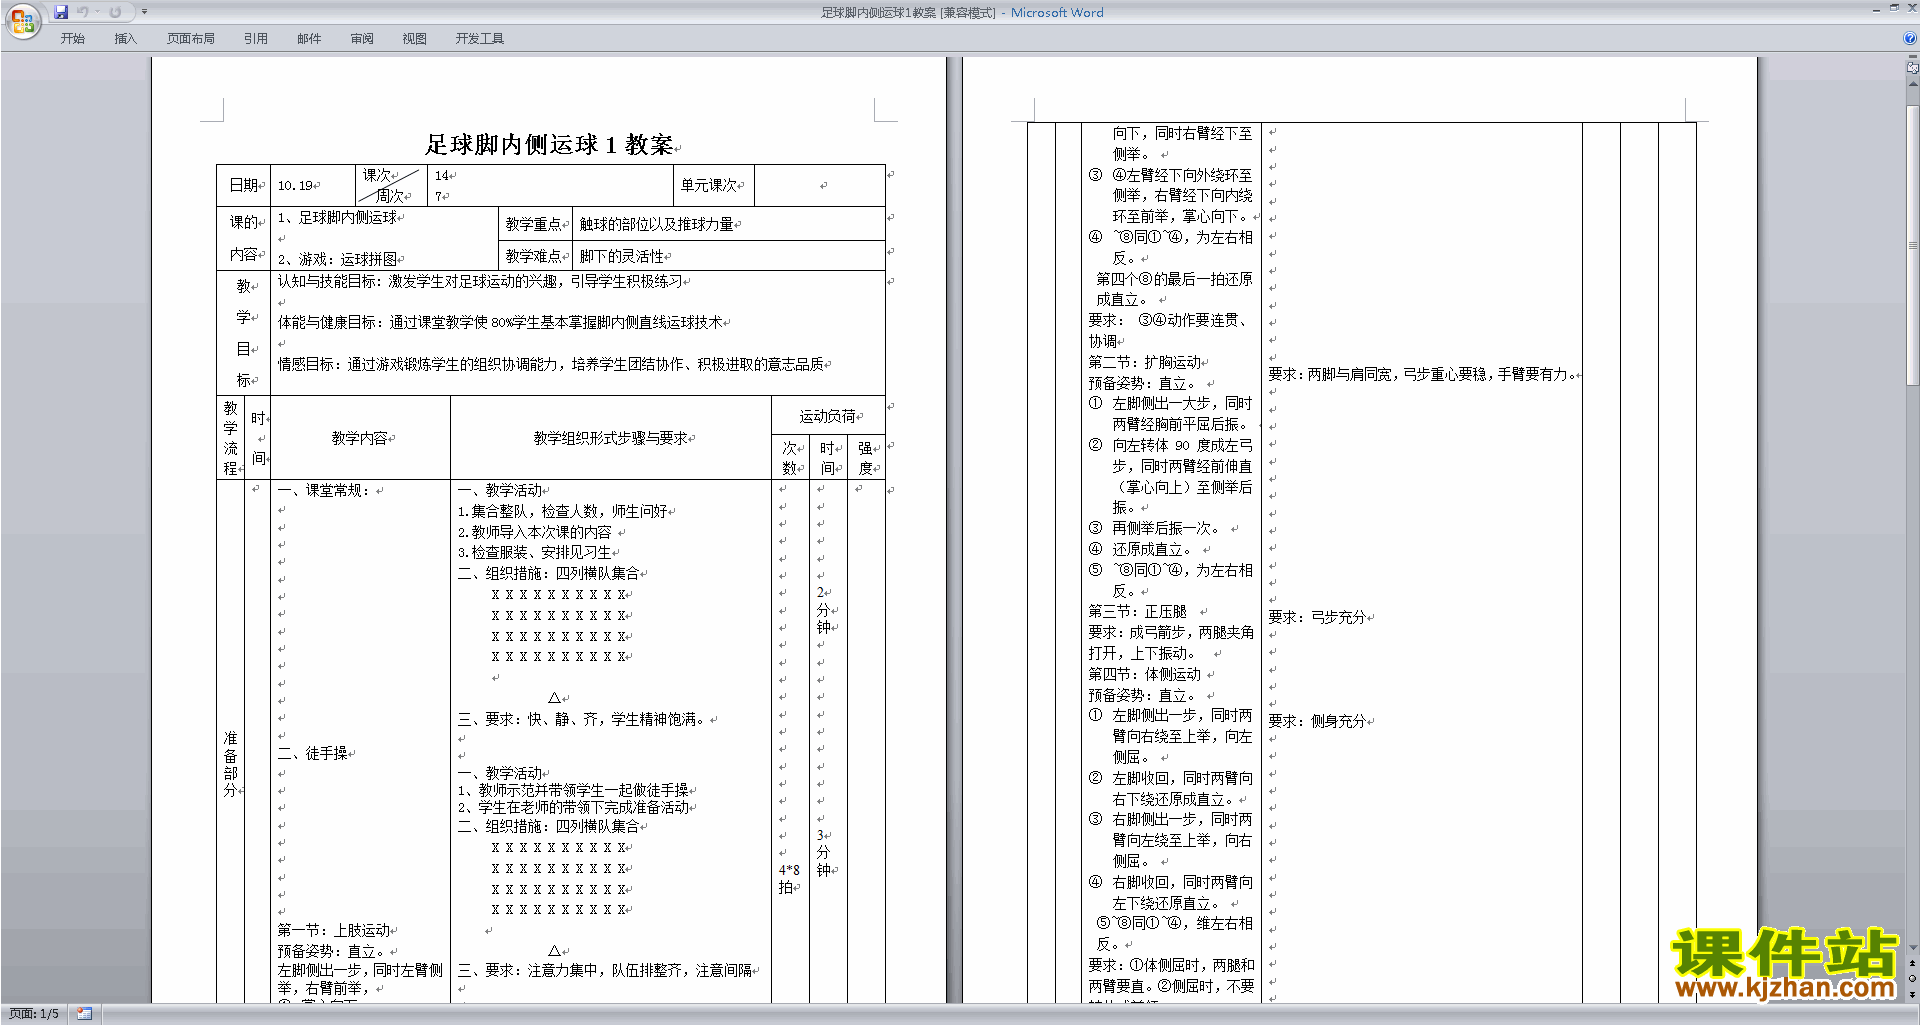Click the Undo arrow icon

[x=83, y=12]
